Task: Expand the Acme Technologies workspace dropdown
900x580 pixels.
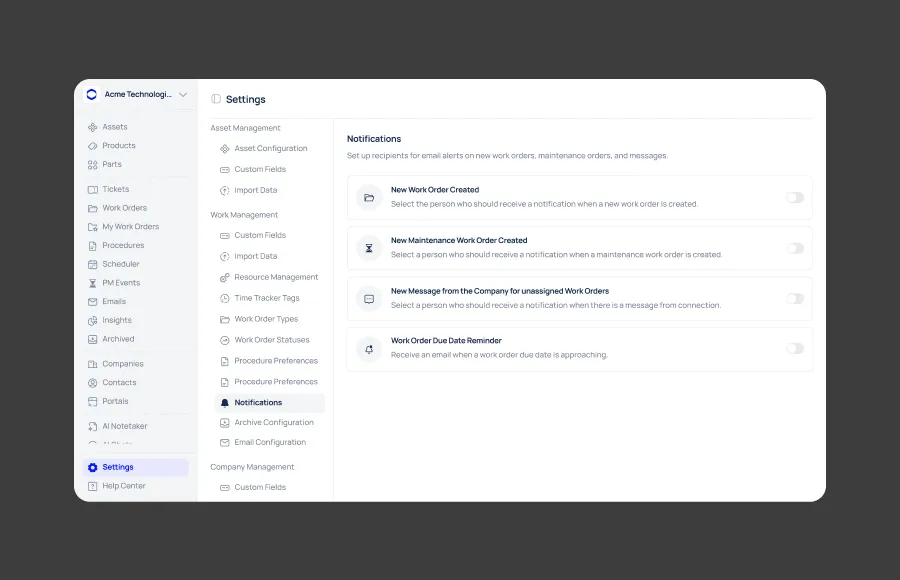Action: click(183, 95)
